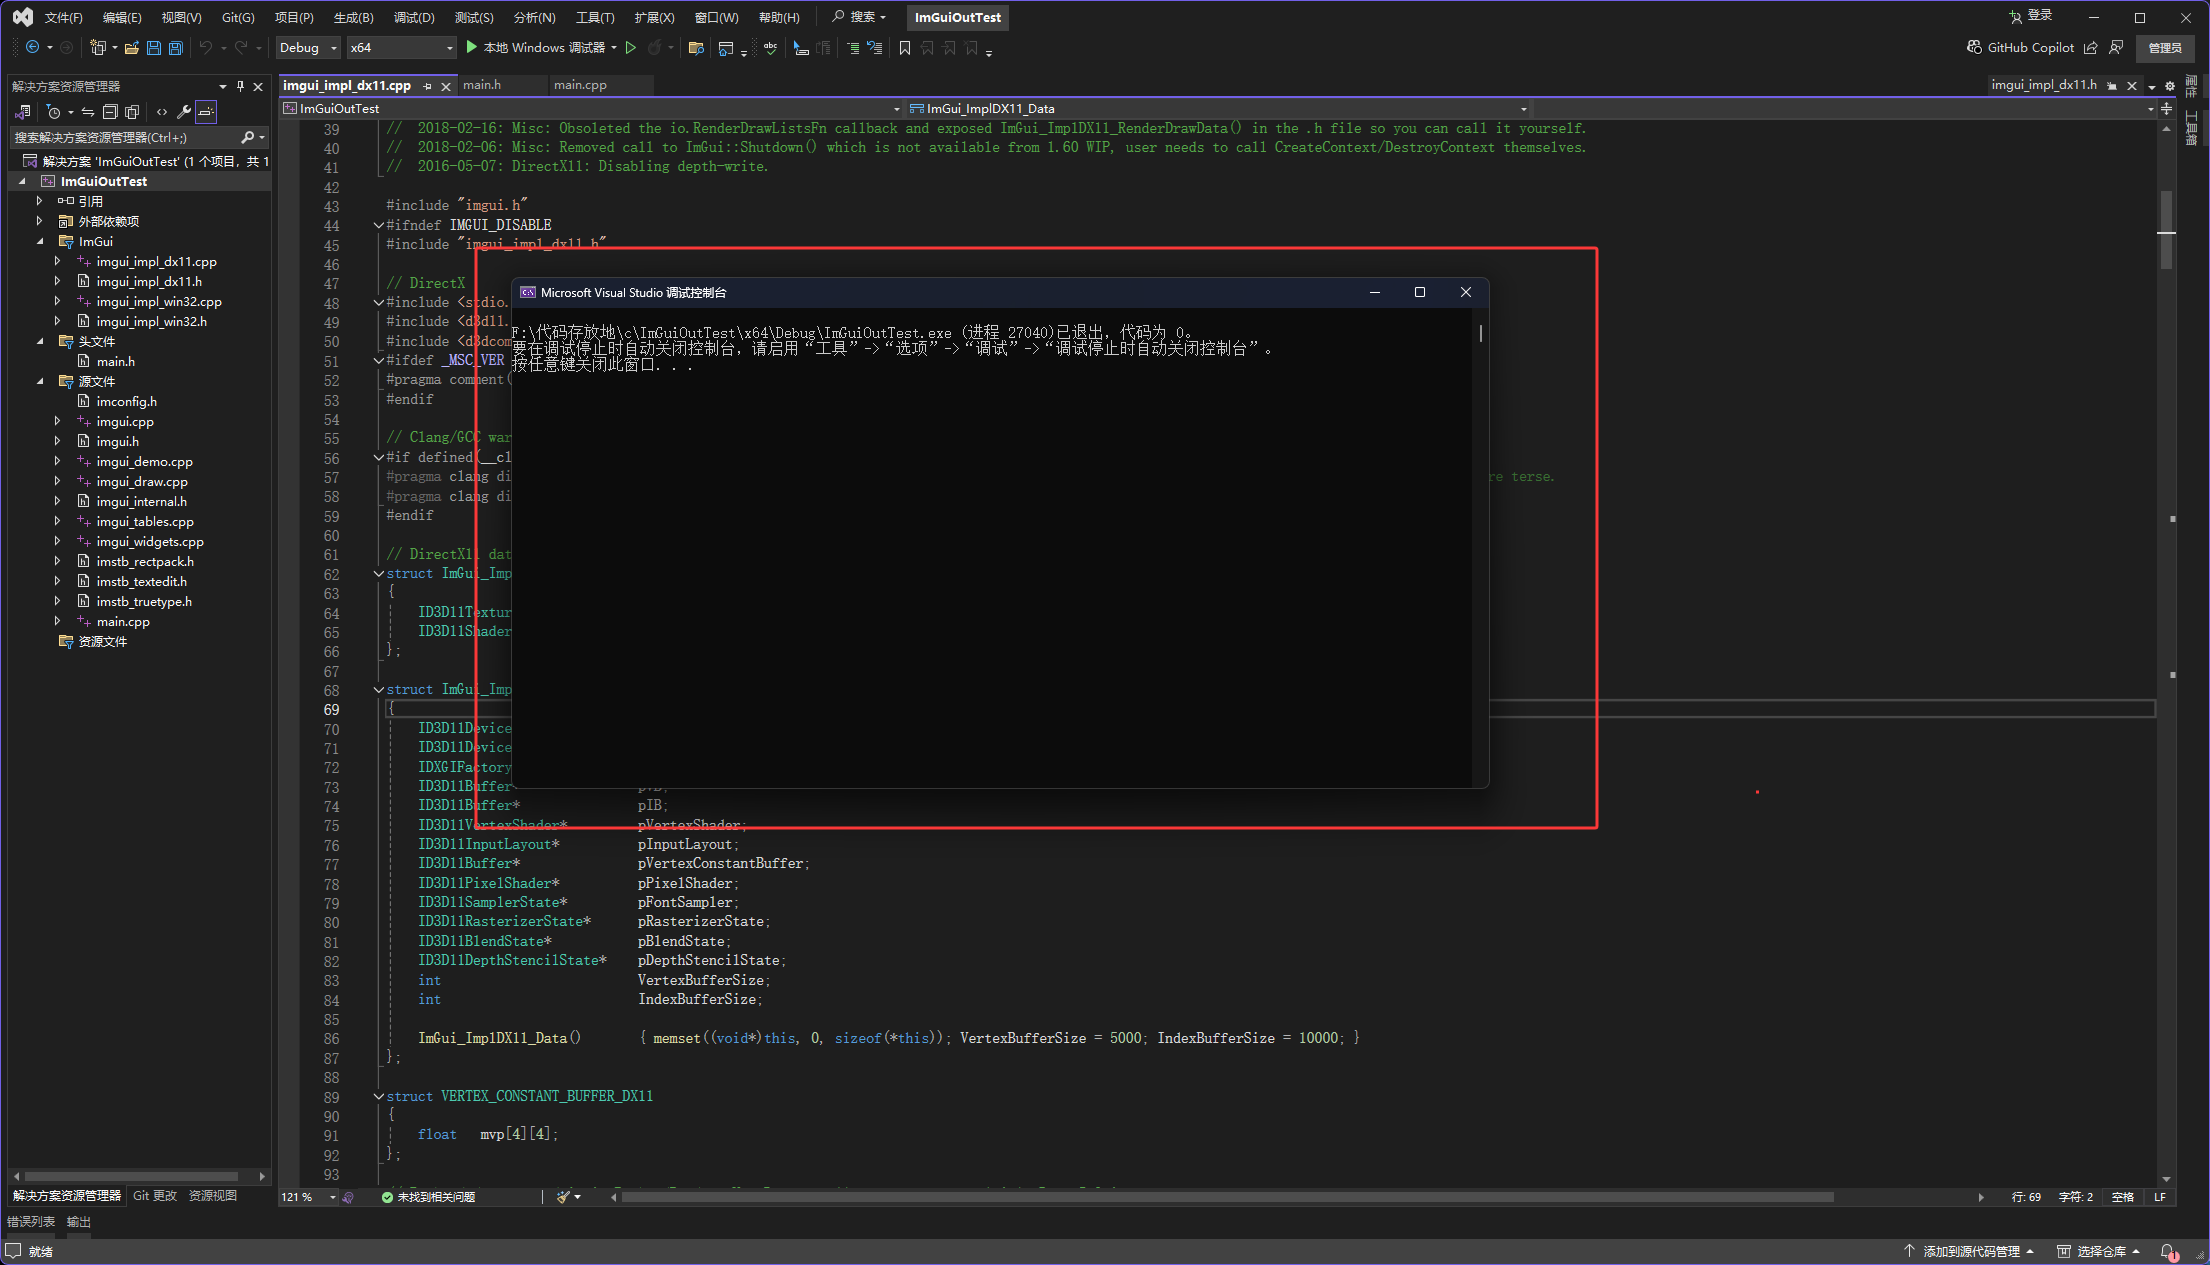Open the 调试(D) menu
The height and width of the screenshot is (1265, 2210).
tap(414, 17)
